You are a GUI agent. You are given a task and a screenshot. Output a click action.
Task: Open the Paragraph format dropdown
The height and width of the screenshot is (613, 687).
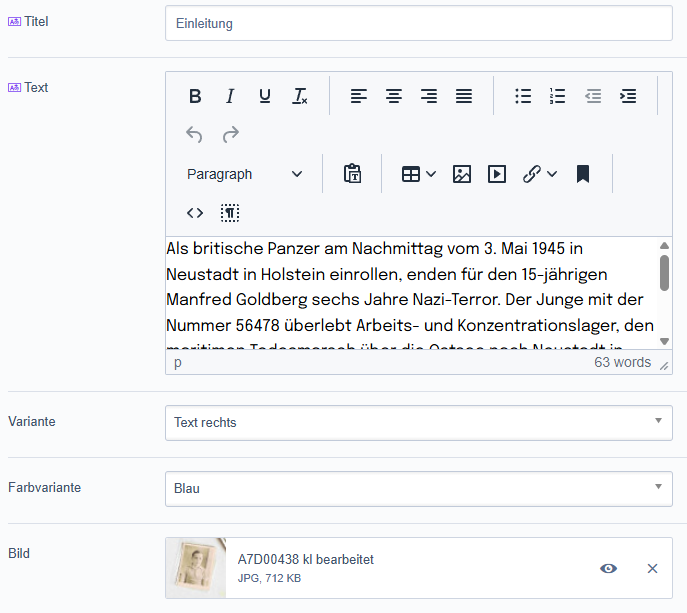(x=244, y=174)
